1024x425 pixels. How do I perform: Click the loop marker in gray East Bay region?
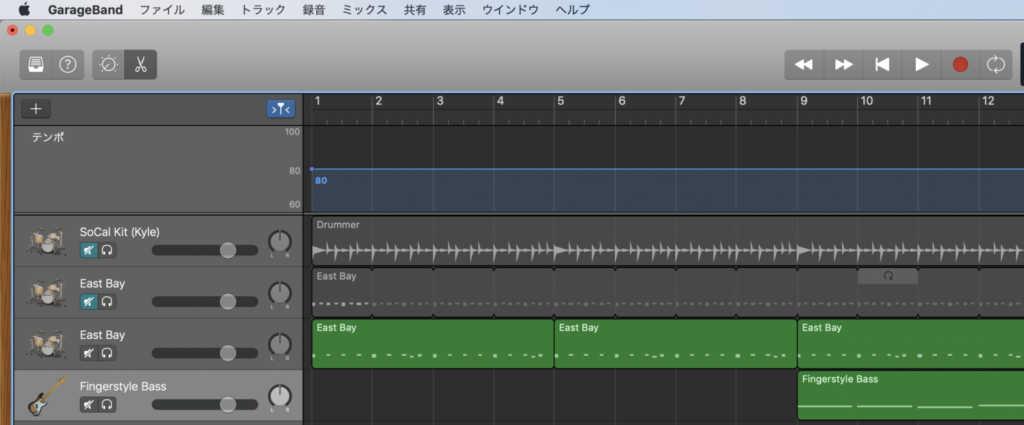(x=888, y=276)
